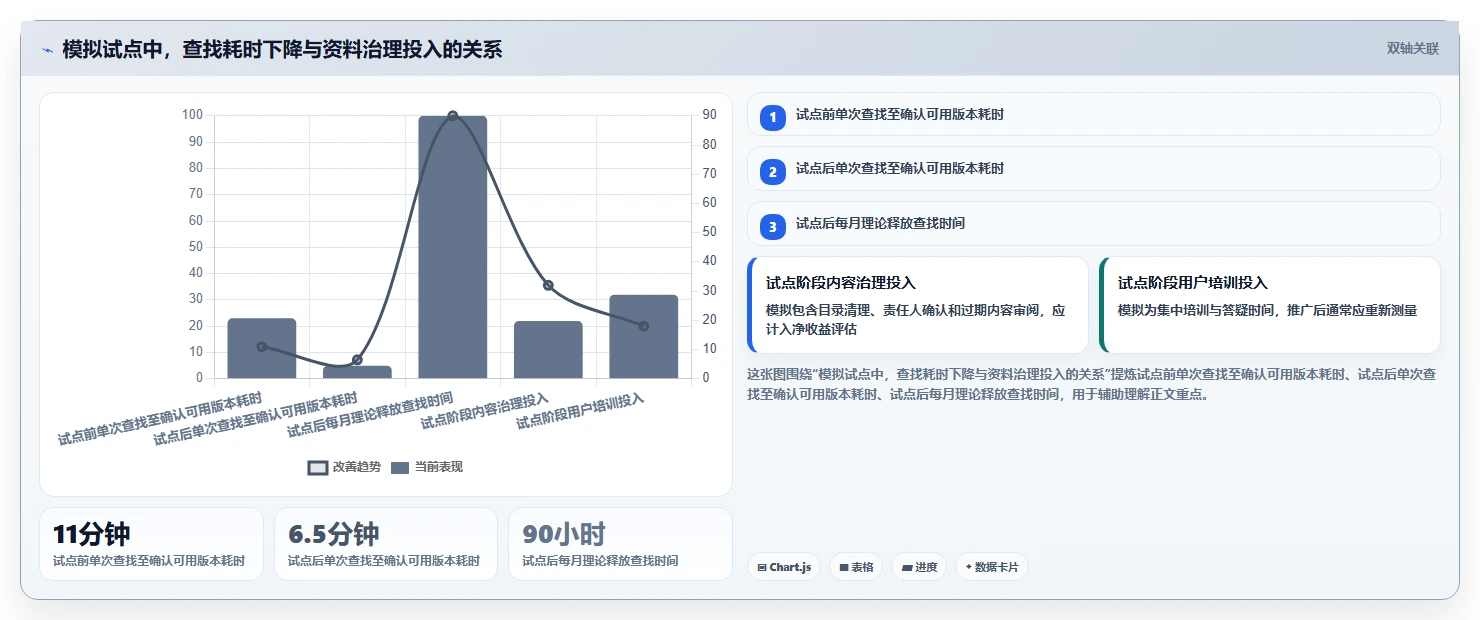
Task: Click the left axis value 100
Action: point(192,115)
